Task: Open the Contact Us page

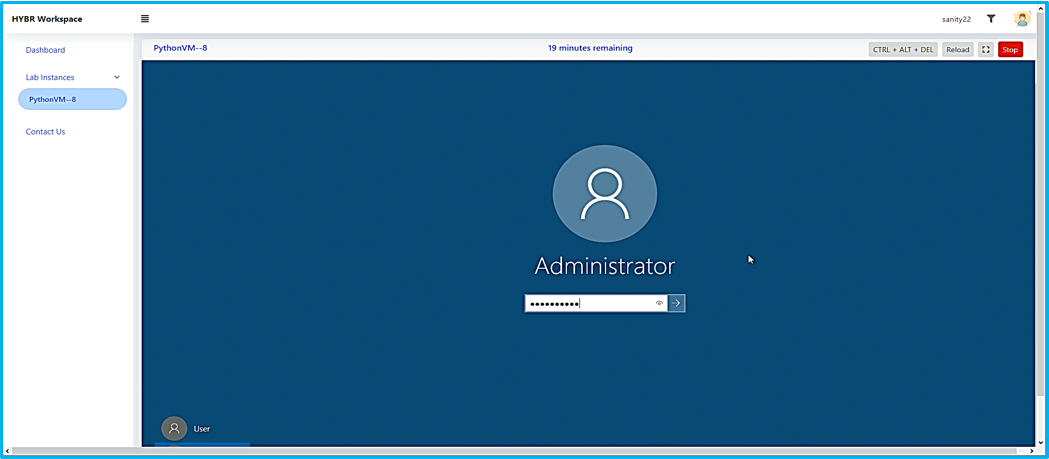Action: [45, 132]
